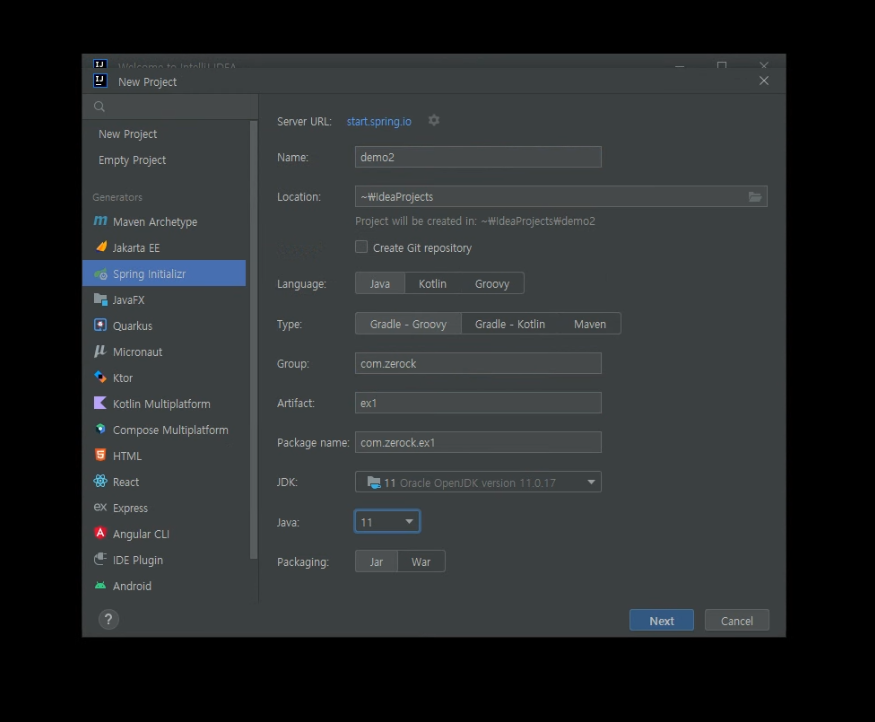Click the Micronaut mu icon
Screen dimensions: 875x722
coord(100,352)
